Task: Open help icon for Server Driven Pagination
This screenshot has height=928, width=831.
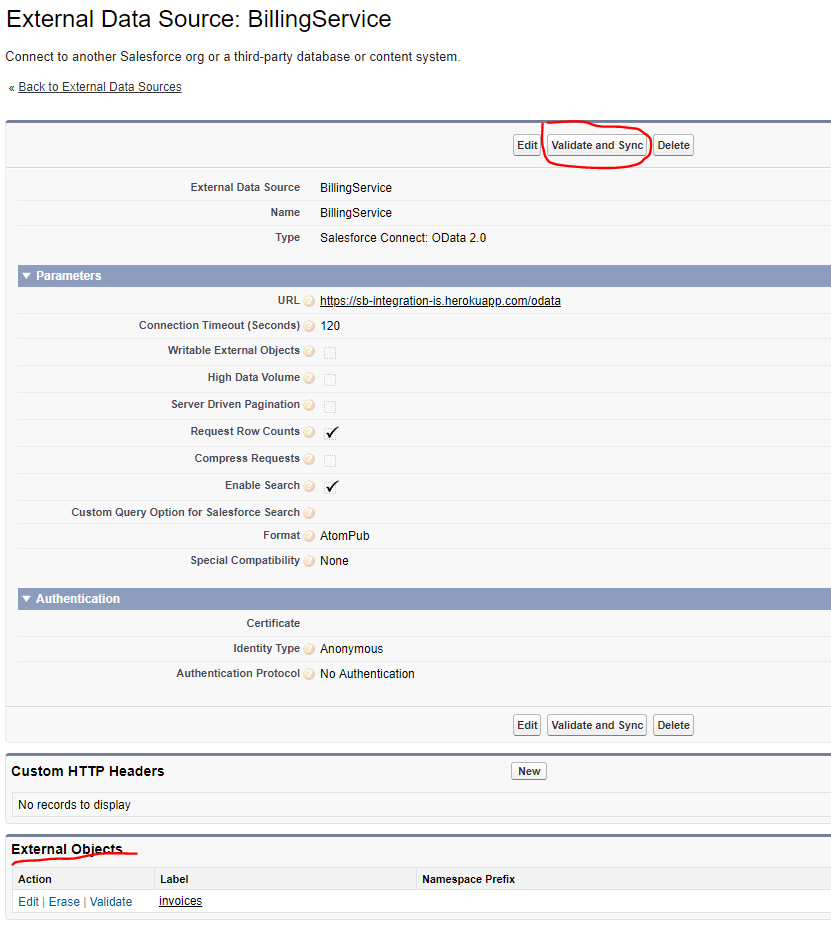Action: (x=309, y=405)
